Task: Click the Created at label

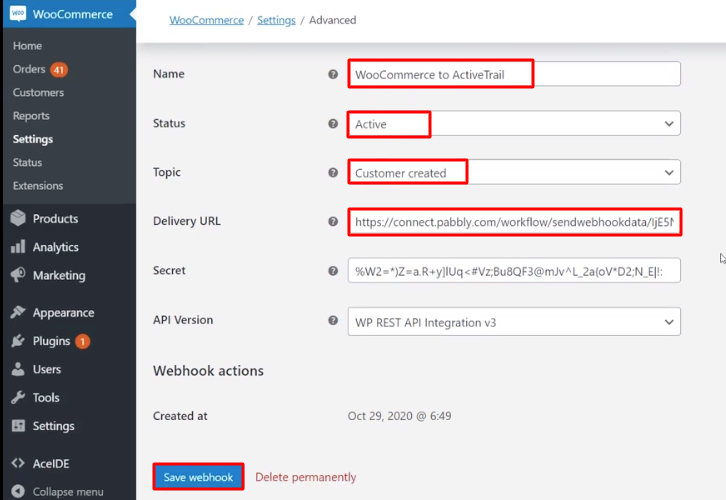Action: point(180,416)
